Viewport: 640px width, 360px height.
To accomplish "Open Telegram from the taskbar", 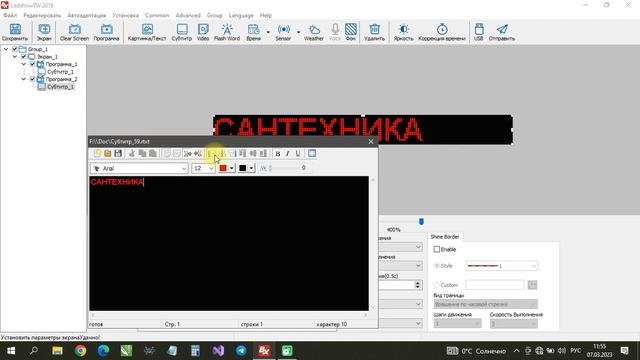I will click(x=241, y=351).
